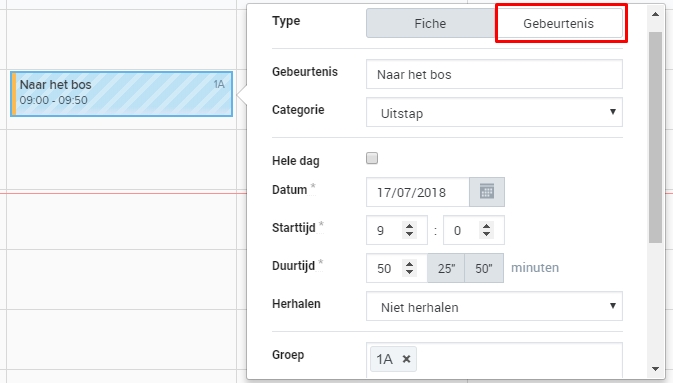Open the Herhalen dropdown
Viewport: 673px width, 383px height.
pos(494,306)
